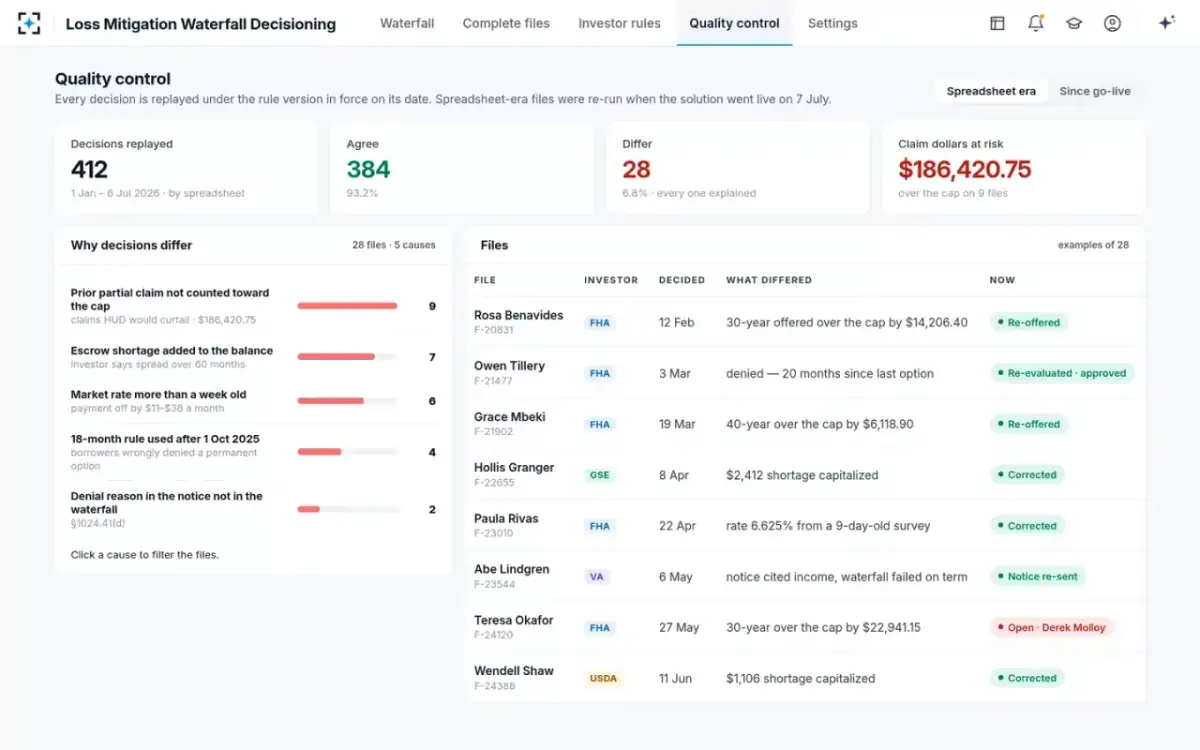Click "28 files · 5 causes" text
This screenshot has height=750, width=1200.
tap(394, 245)
